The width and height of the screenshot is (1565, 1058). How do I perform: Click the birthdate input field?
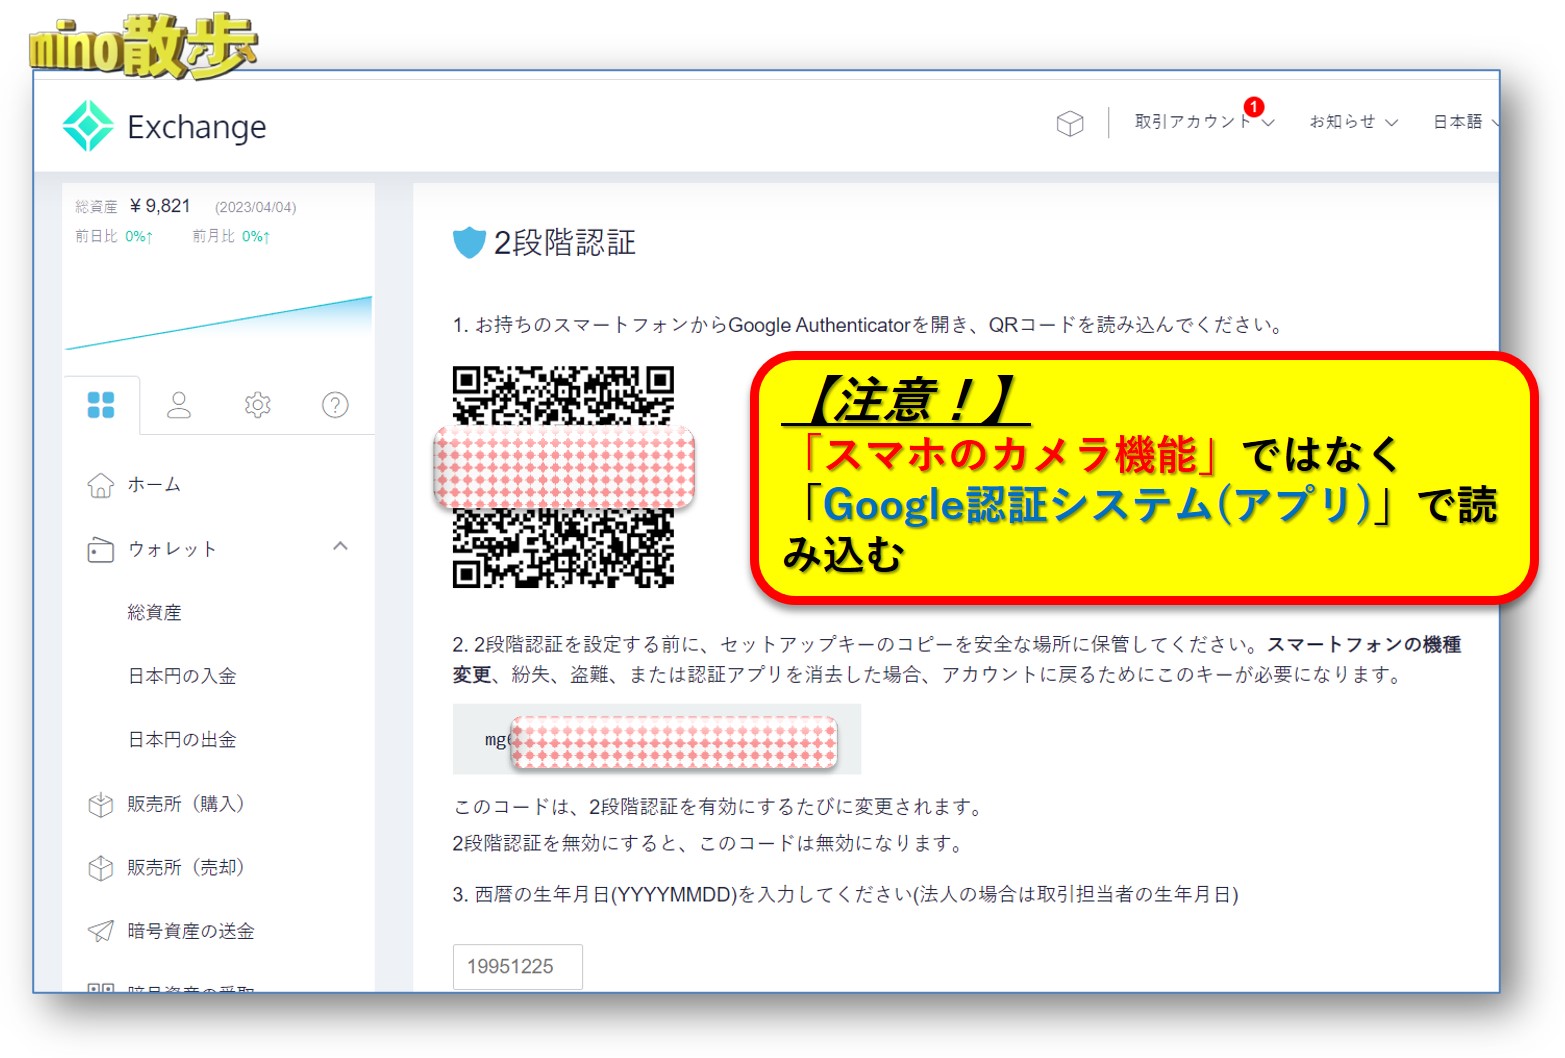tap(517, 966)
